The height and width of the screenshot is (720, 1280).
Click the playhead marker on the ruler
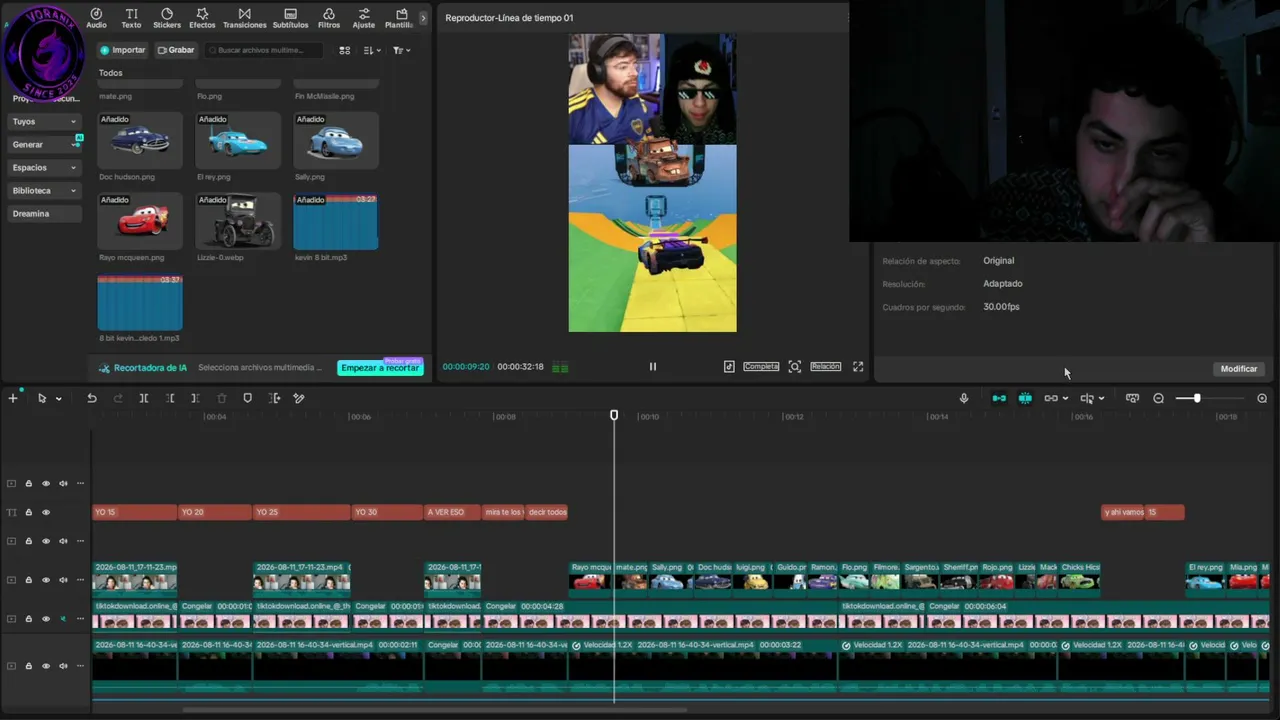614,415
